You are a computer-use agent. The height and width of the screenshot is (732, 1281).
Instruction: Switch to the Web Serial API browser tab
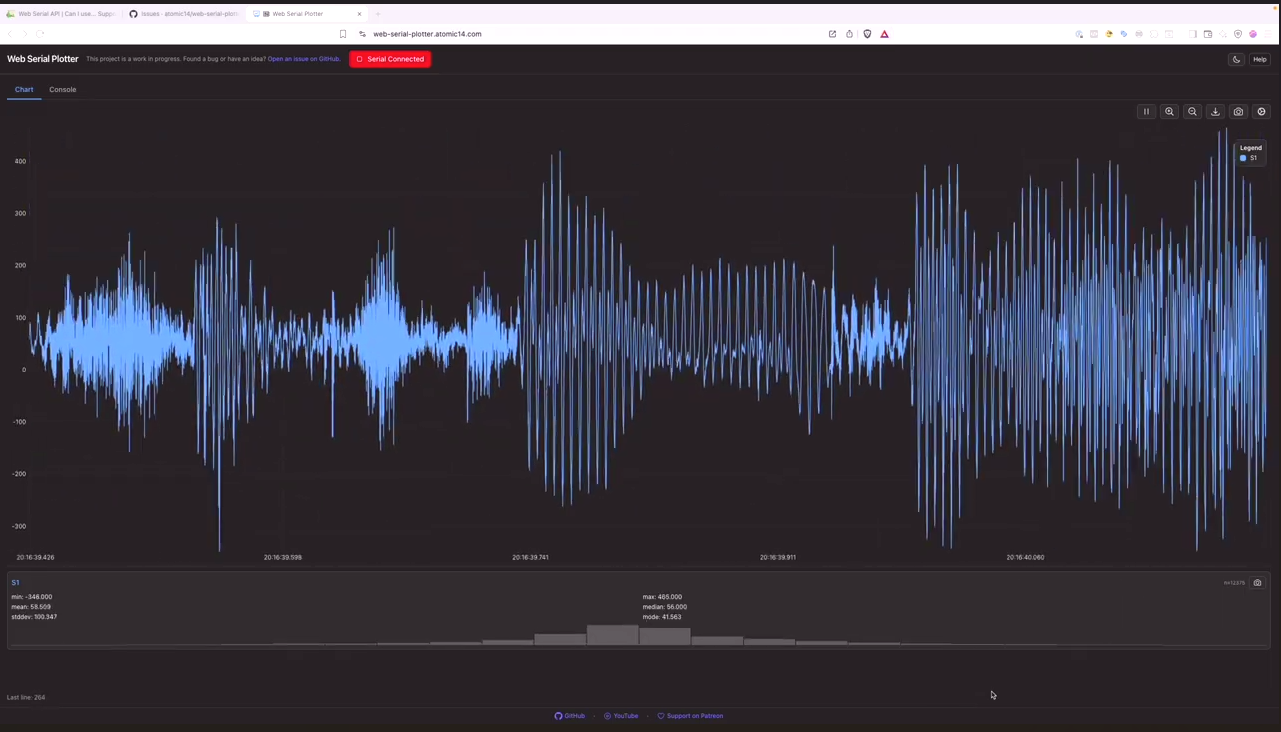coord(61,14)
